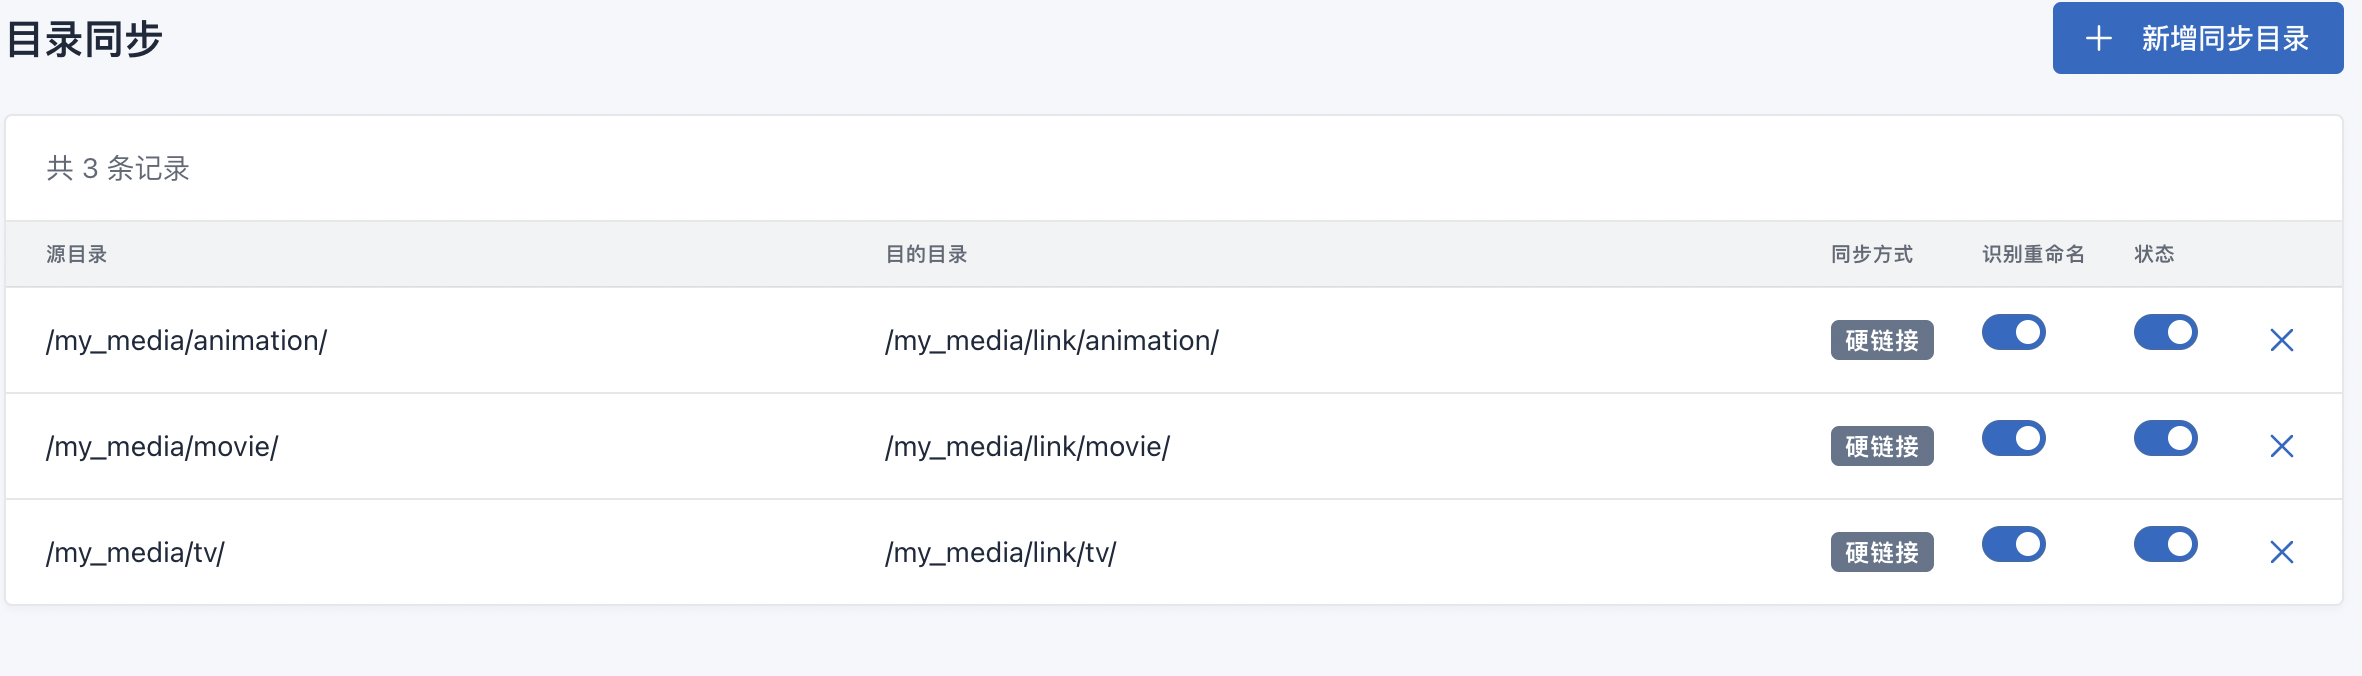Delete the /my_media/tv/ sync row
Image resolution: width=2362 pixels, height=676 pixels.
2281,552
